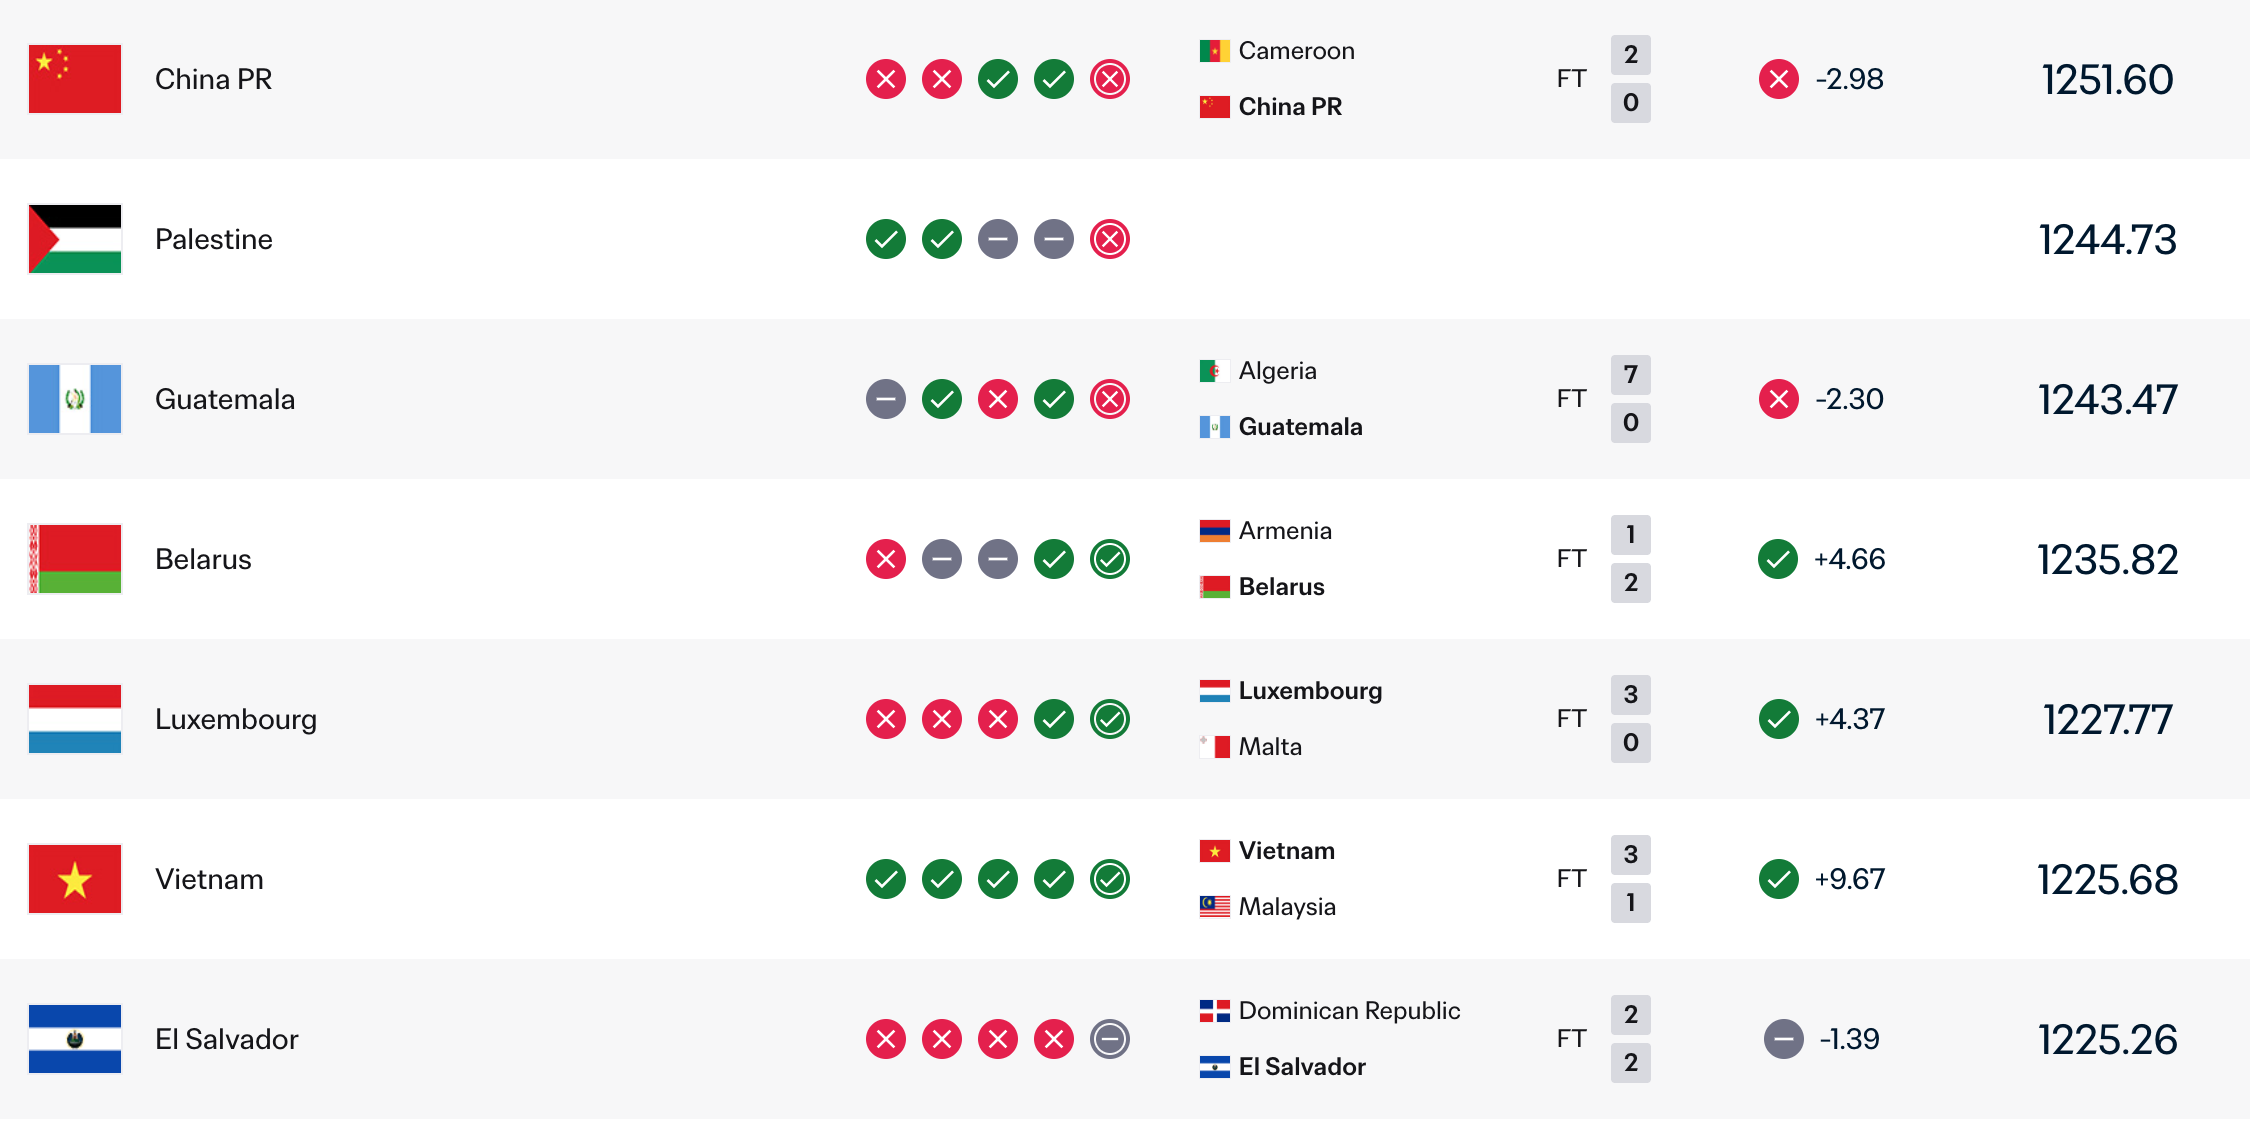Open the Dominican Republic team link
Image resolution: width=2250 pixels, height=1130 pixels.
coord(1349,1011)
